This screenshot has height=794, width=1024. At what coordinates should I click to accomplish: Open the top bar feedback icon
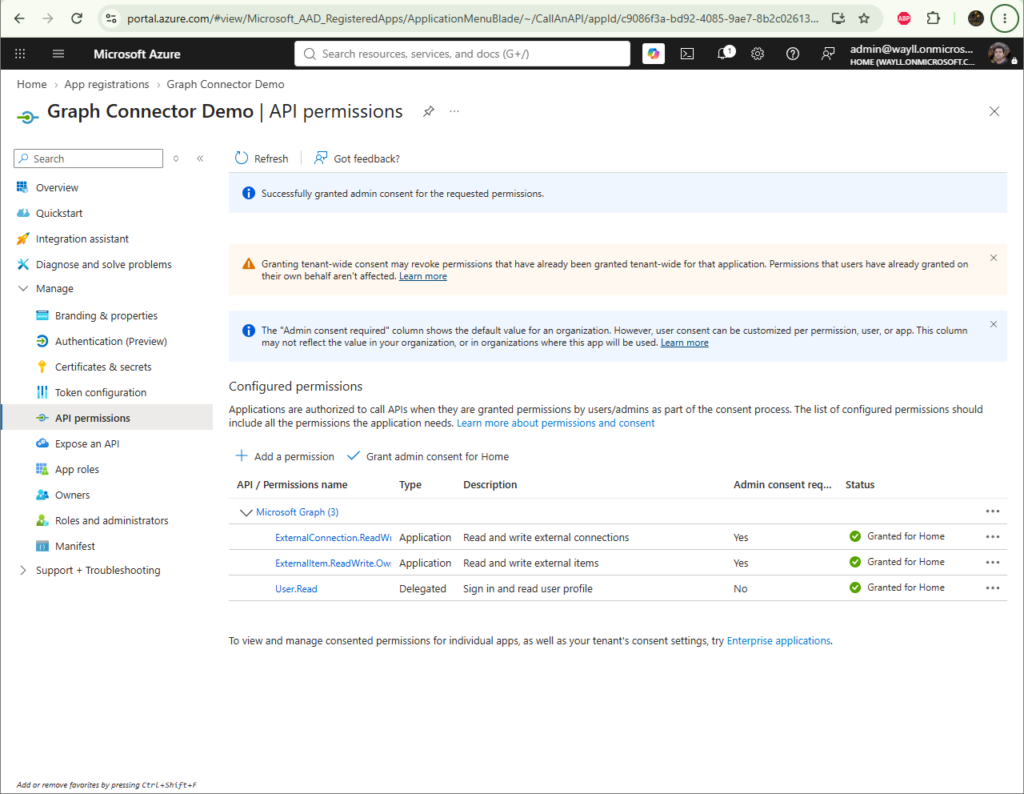pos(827,54)
